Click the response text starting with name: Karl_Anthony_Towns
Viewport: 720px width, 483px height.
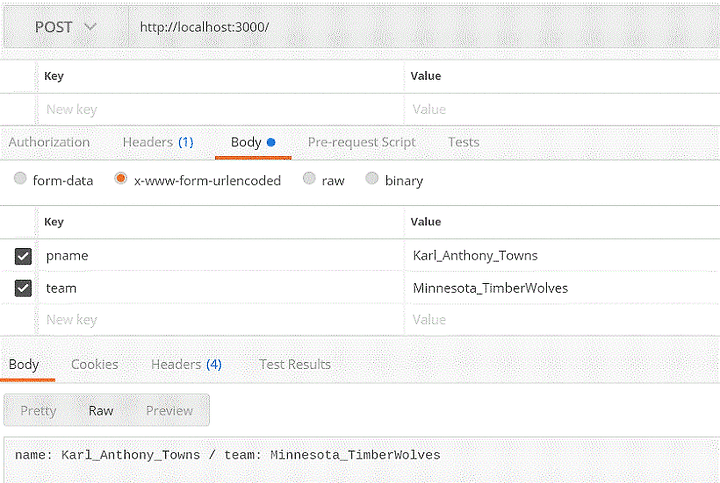[228, 455]
